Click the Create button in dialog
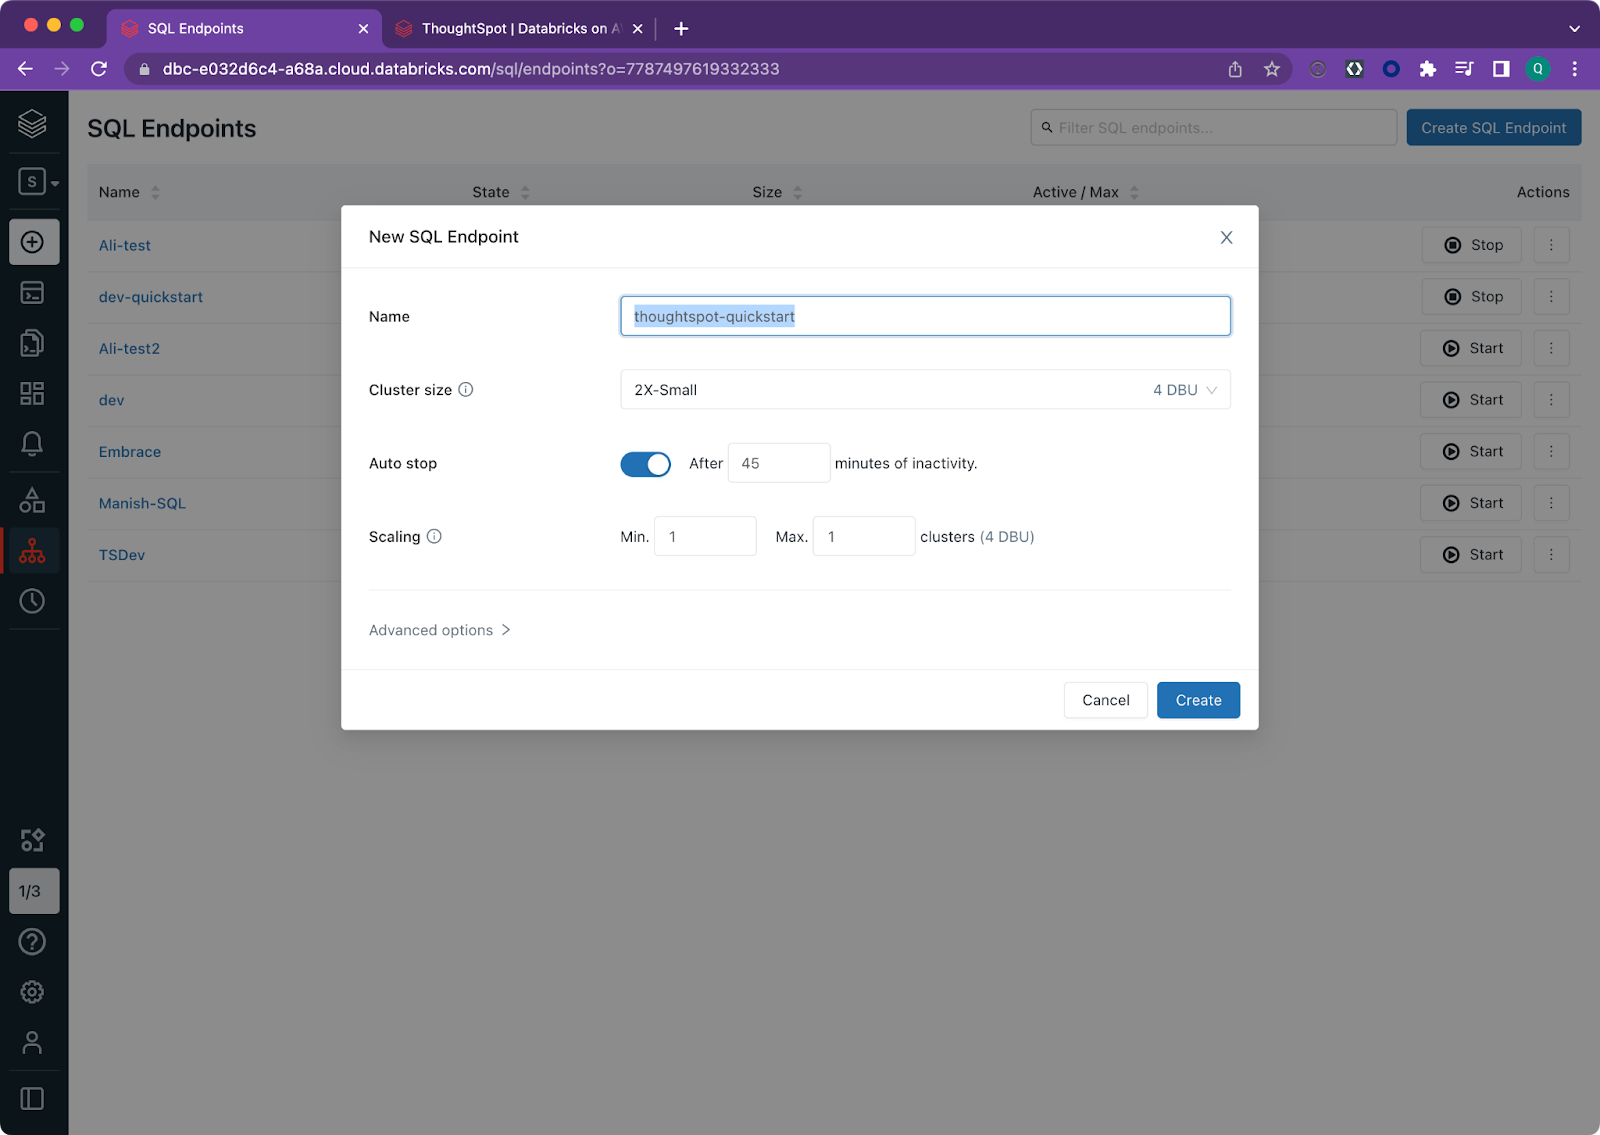Image resolution: width=1600 pixels, height=1135 pixels. pyautogui.click(x=1197, y=700)
